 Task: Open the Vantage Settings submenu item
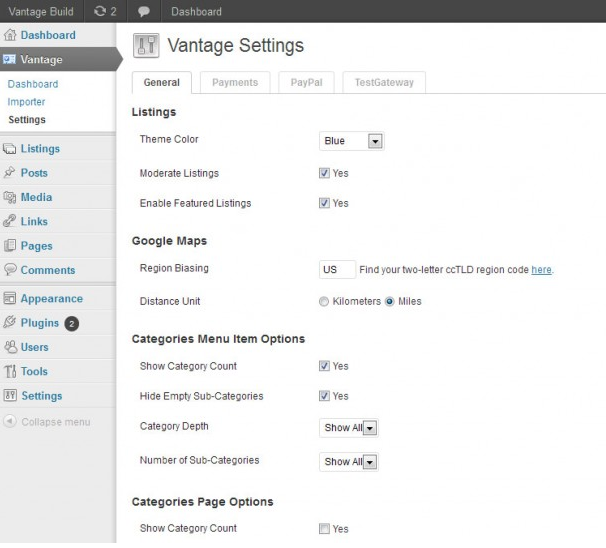27,120
